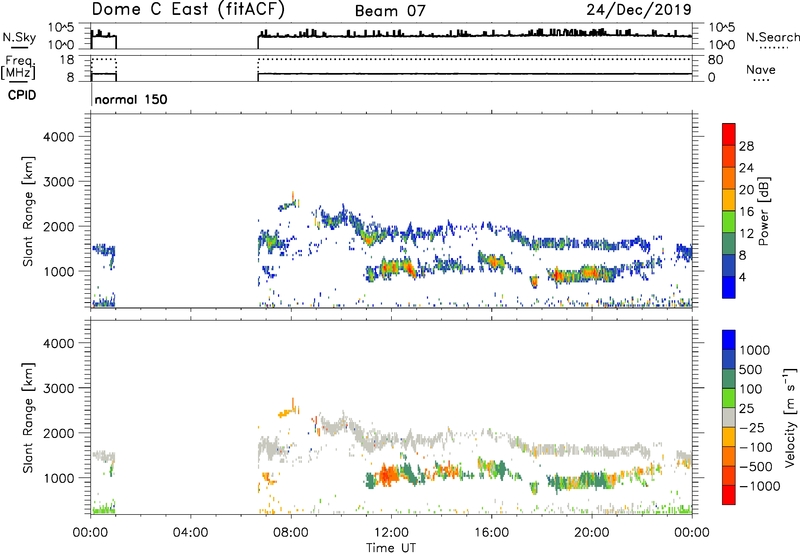Click the 'Time UT' axis title

pos(391,548)
